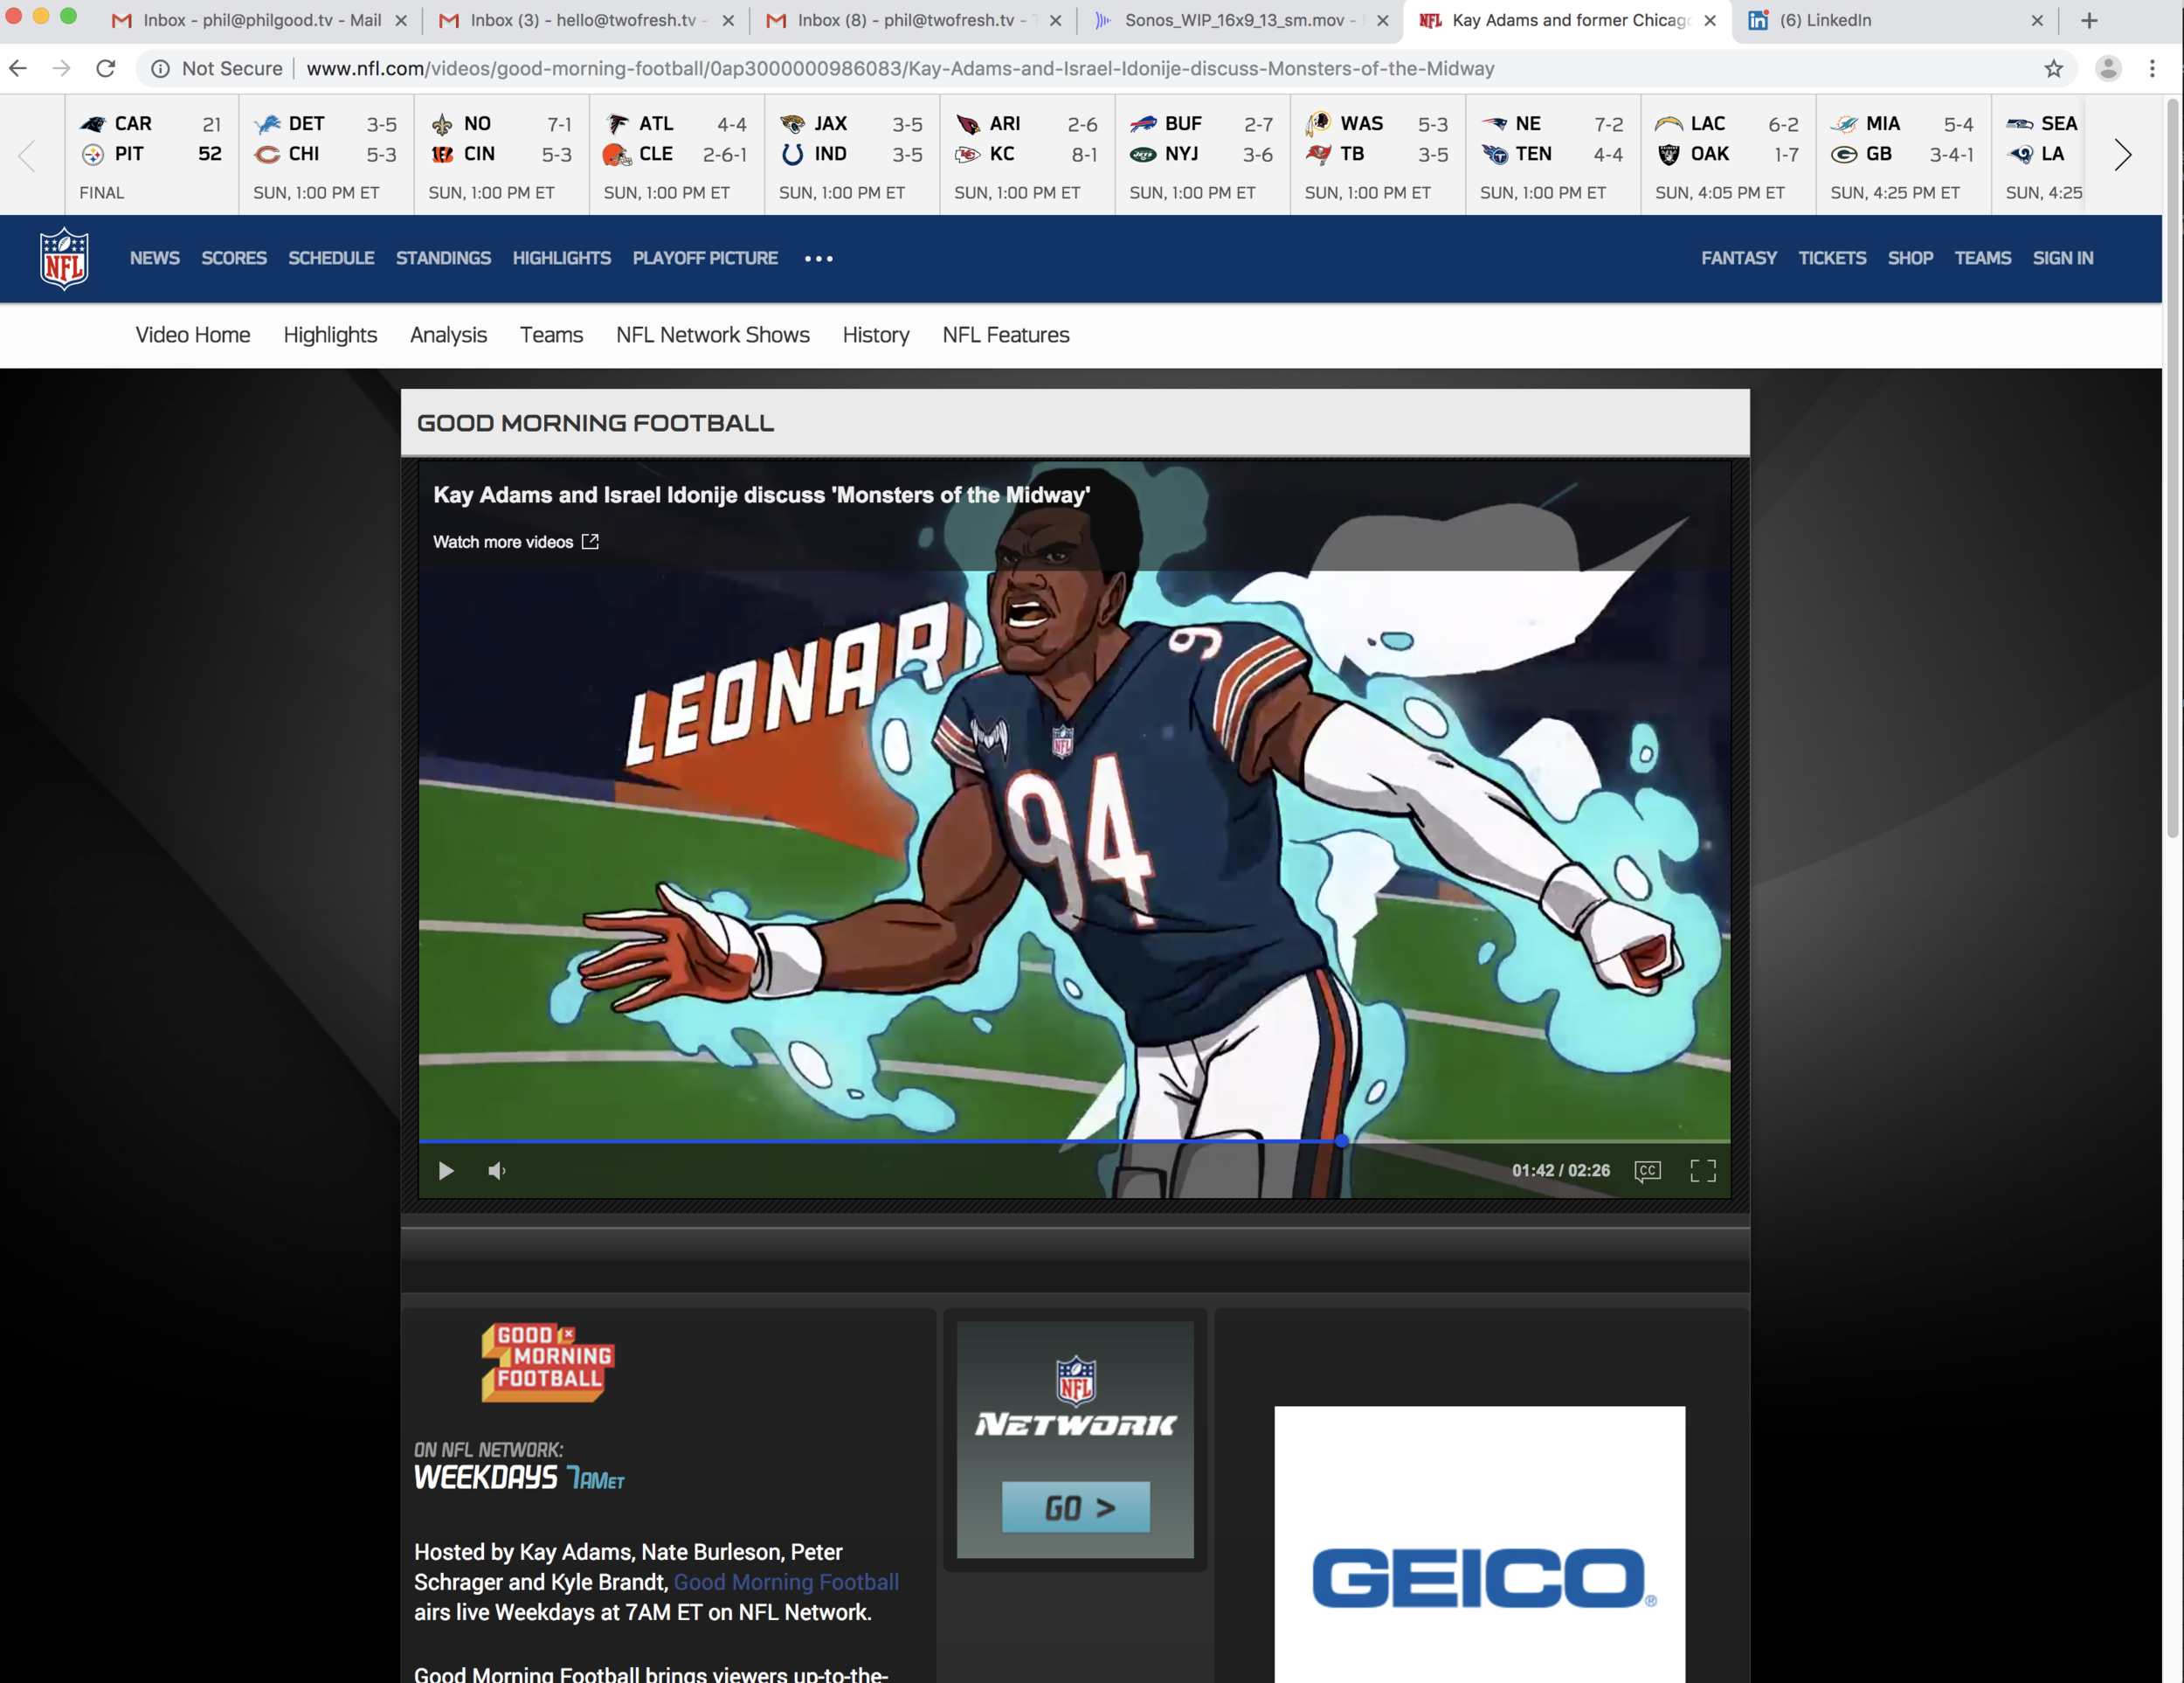Open the SCORES menu item
Screen dimensions: 2184x1683
(234, 258)
